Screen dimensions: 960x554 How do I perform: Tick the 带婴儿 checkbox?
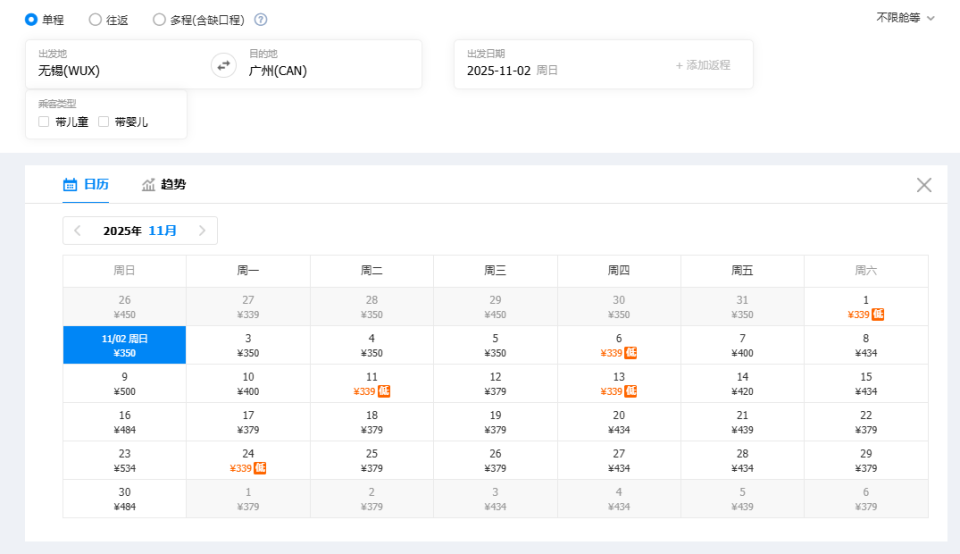click(x=104, y=122)
